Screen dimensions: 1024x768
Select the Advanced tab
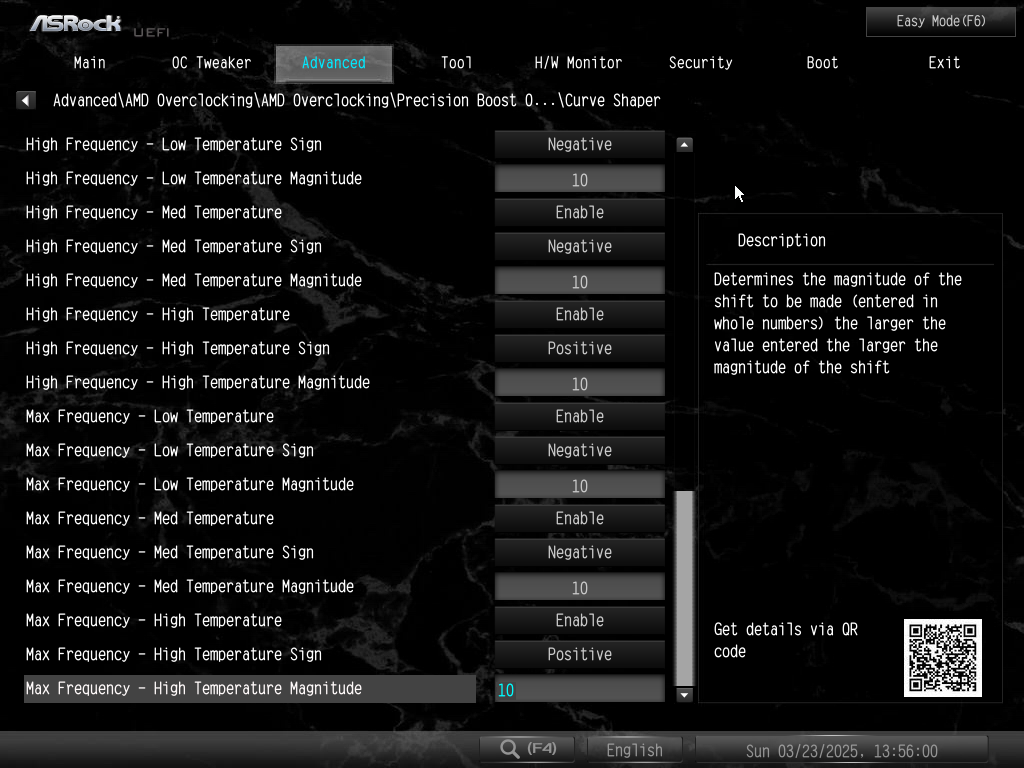(x=334, y=63)
